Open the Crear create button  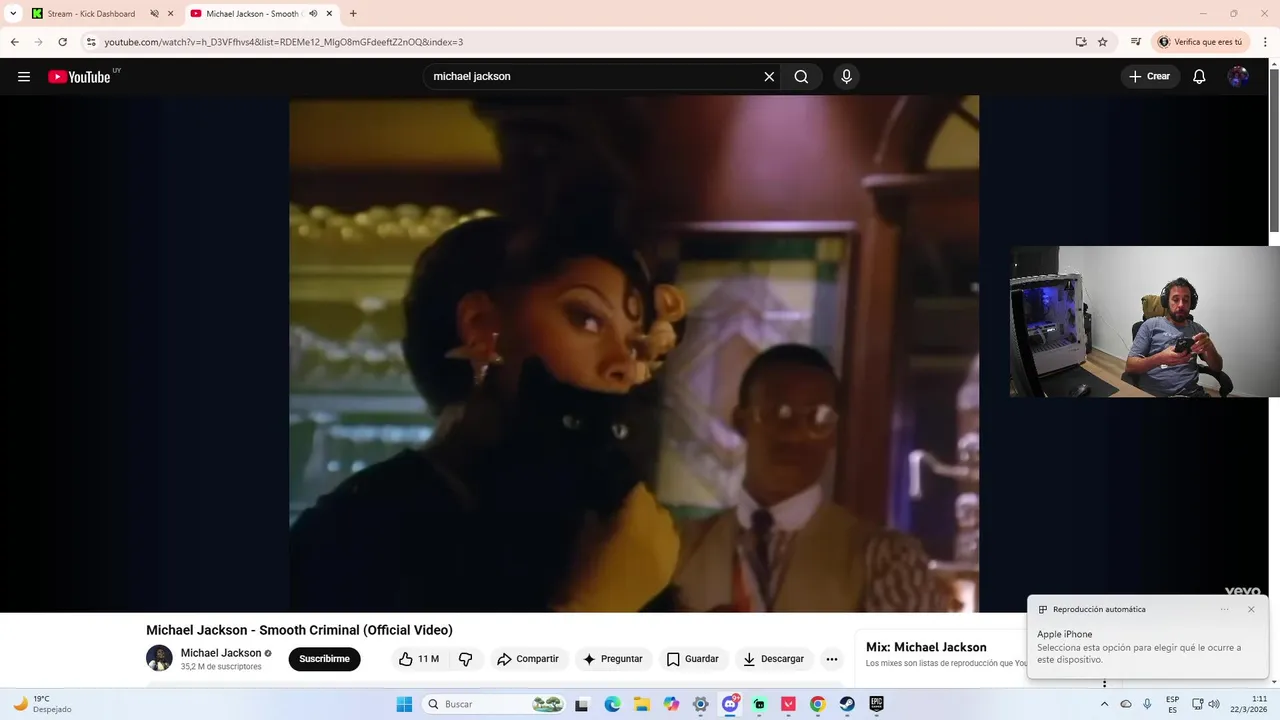[x=1149, y=77]
